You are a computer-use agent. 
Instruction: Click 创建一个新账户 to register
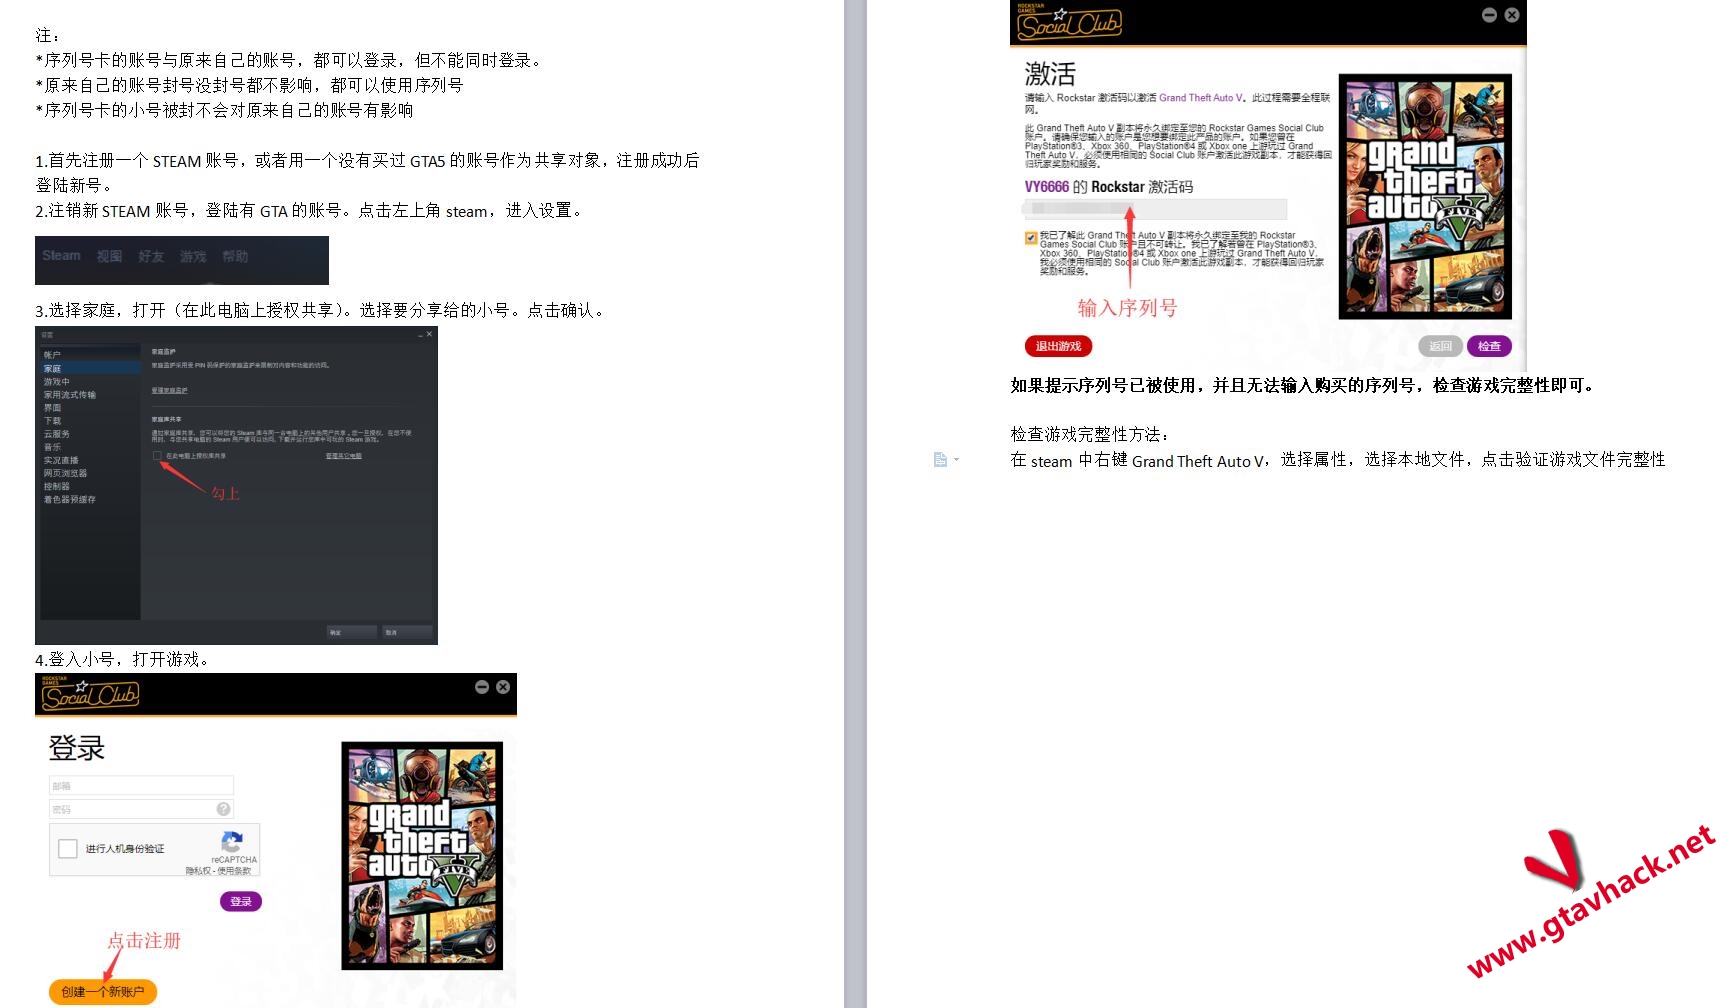point(103,991)
